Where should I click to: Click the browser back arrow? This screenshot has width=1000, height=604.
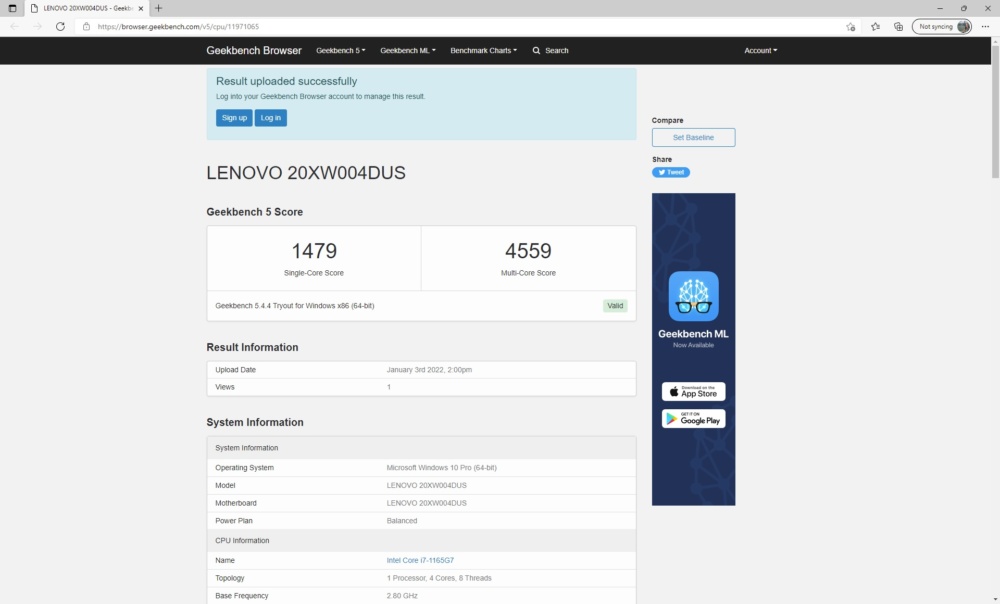point(15,27)
